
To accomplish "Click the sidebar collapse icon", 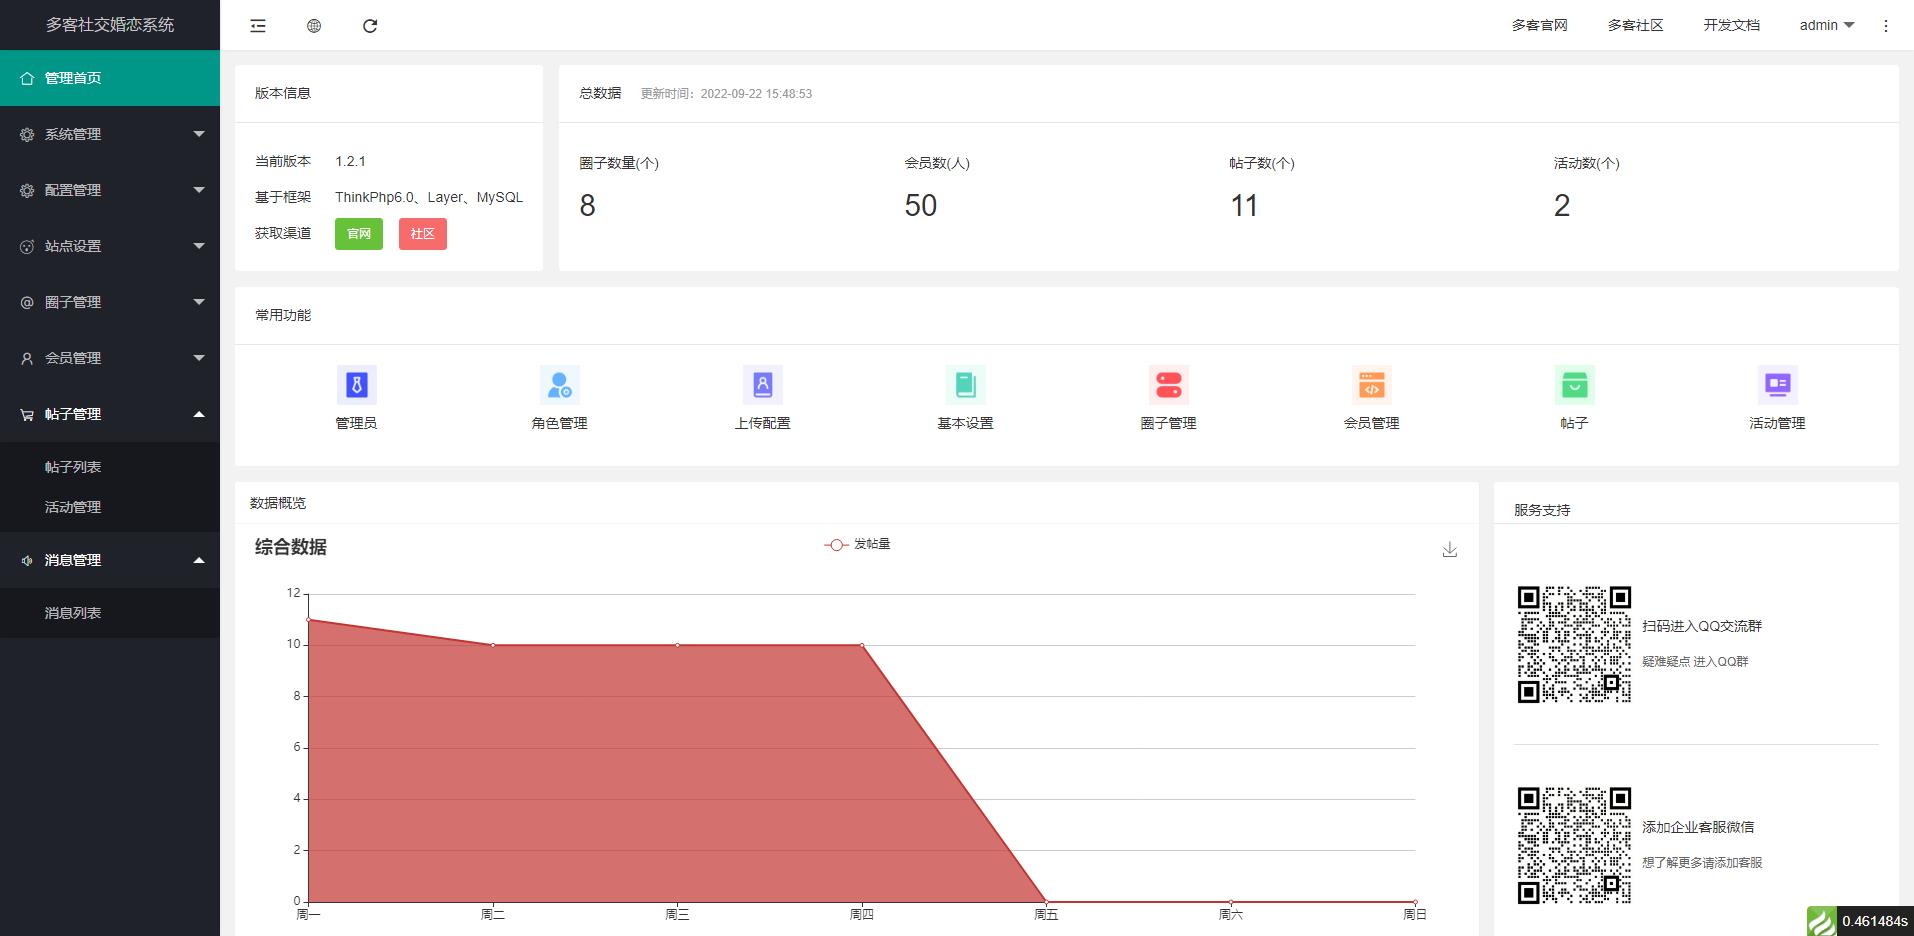I will (257, 25).
